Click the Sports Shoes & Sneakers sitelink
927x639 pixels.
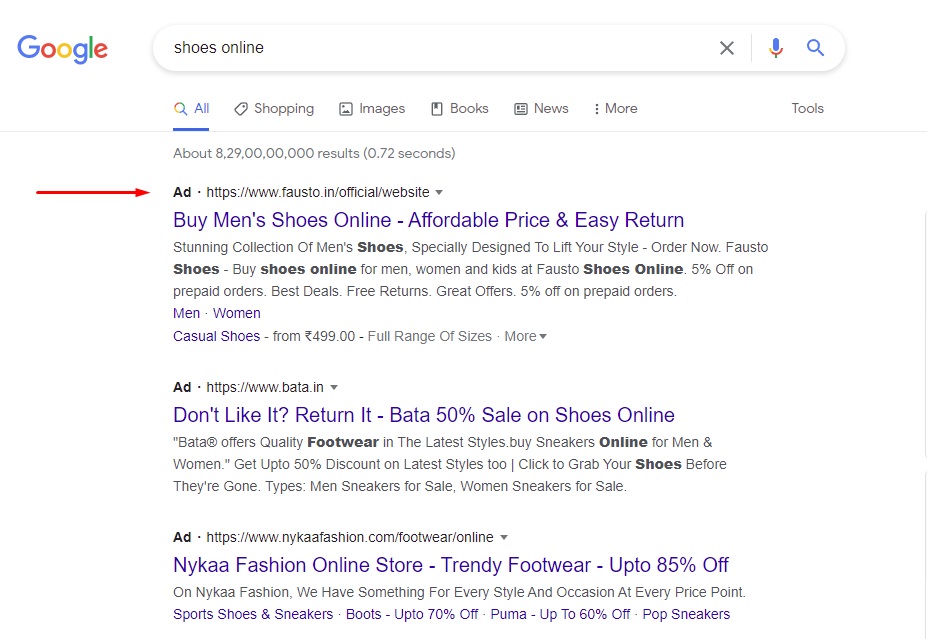coord(252,614)
